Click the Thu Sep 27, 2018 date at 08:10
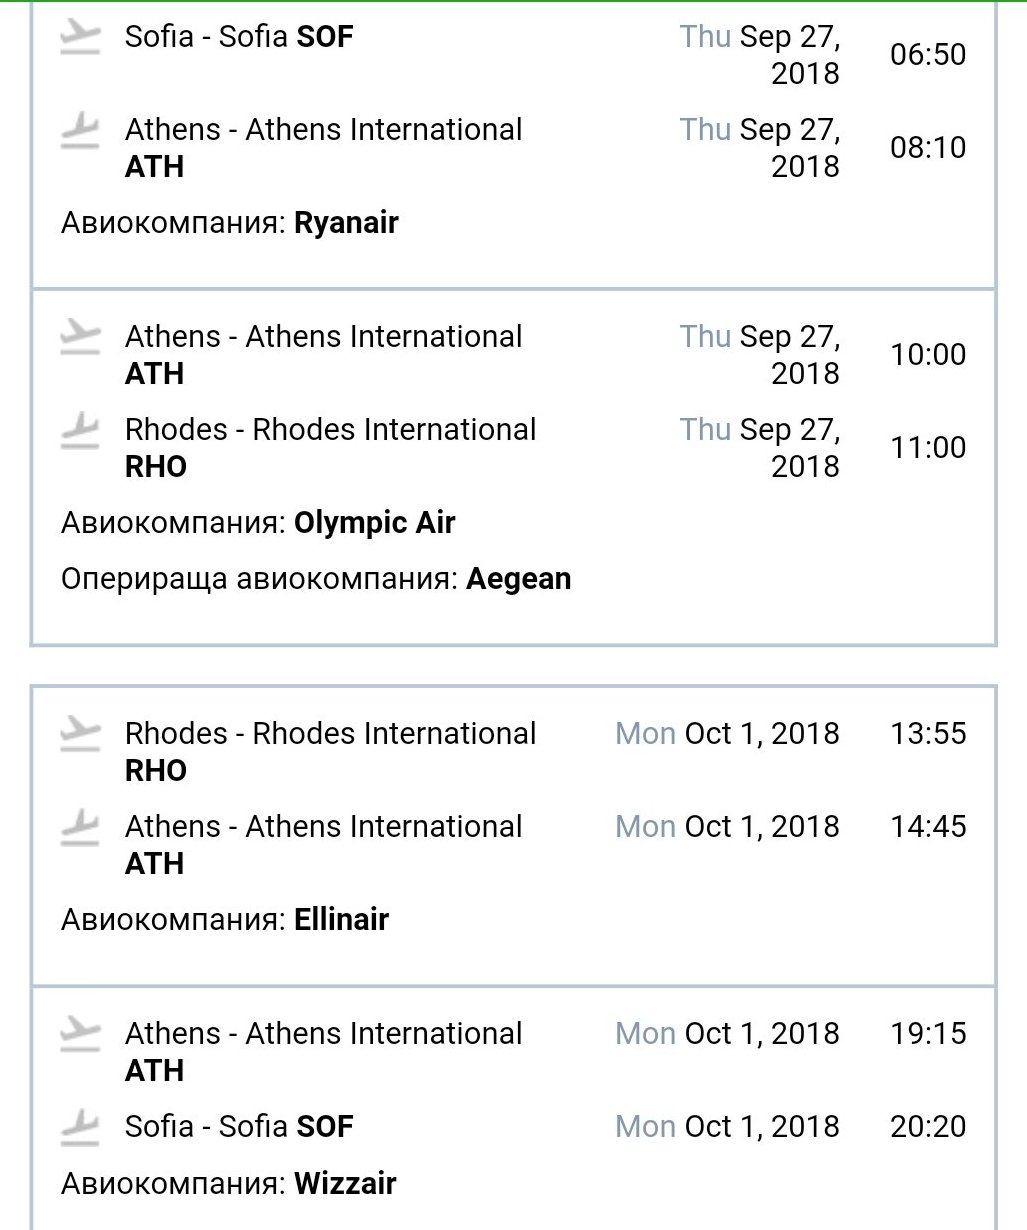This screenshot has width=1027, height=1230. (x=760, y=147)
